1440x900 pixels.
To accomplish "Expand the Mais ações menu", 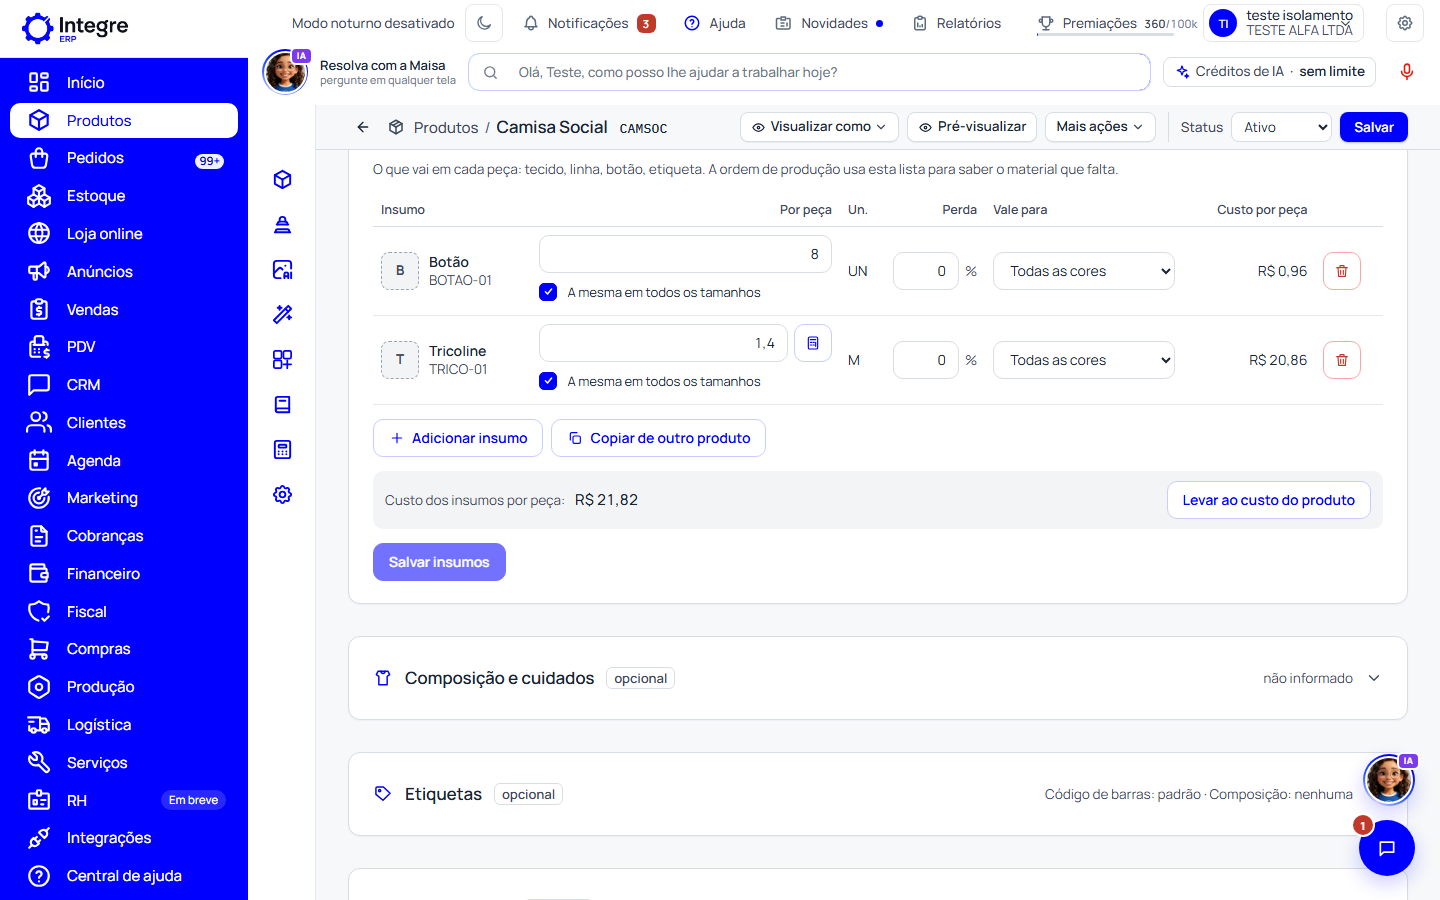I will (x=1100, y=127).
